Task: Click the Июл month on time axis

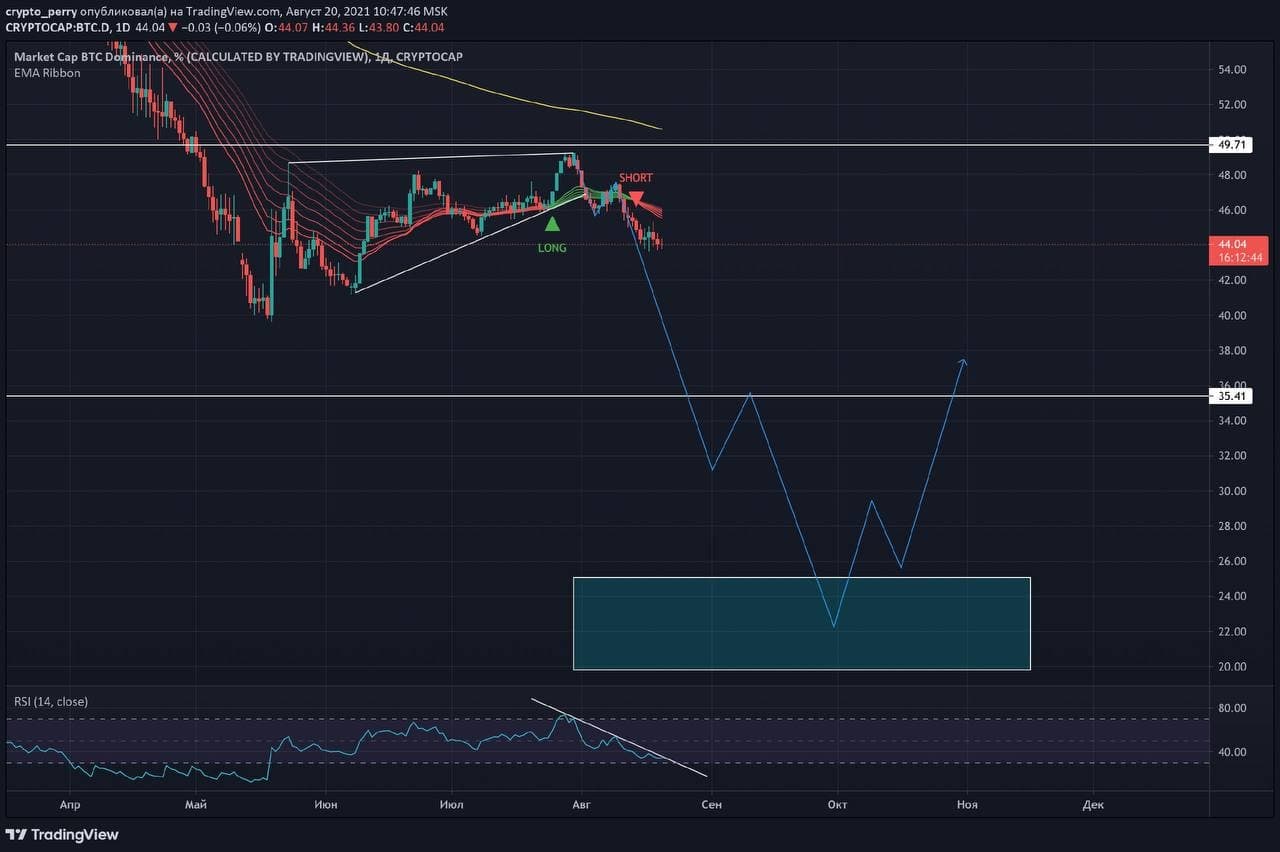Action: click(x=451, y=804)
